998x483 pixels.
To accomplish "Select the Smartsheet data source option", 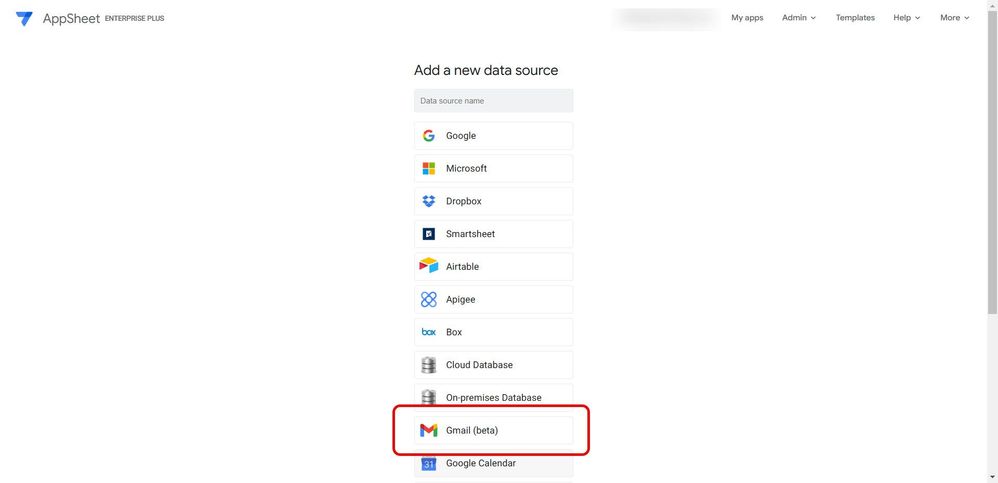I will [493, 234].
